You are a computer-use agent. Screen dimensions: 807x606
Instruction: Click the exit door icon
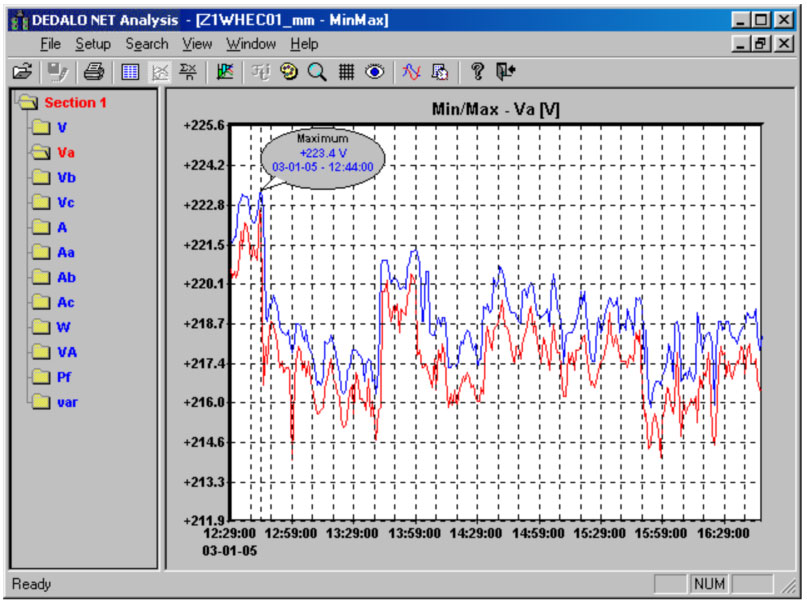506,72
